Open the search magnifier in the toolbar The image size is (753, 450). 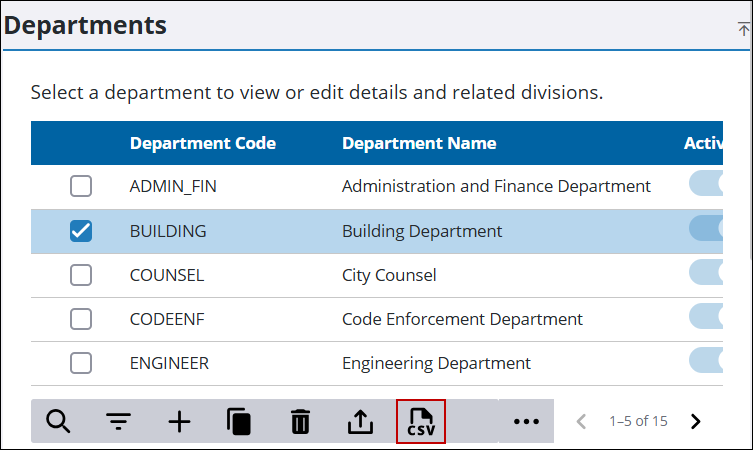58,422
